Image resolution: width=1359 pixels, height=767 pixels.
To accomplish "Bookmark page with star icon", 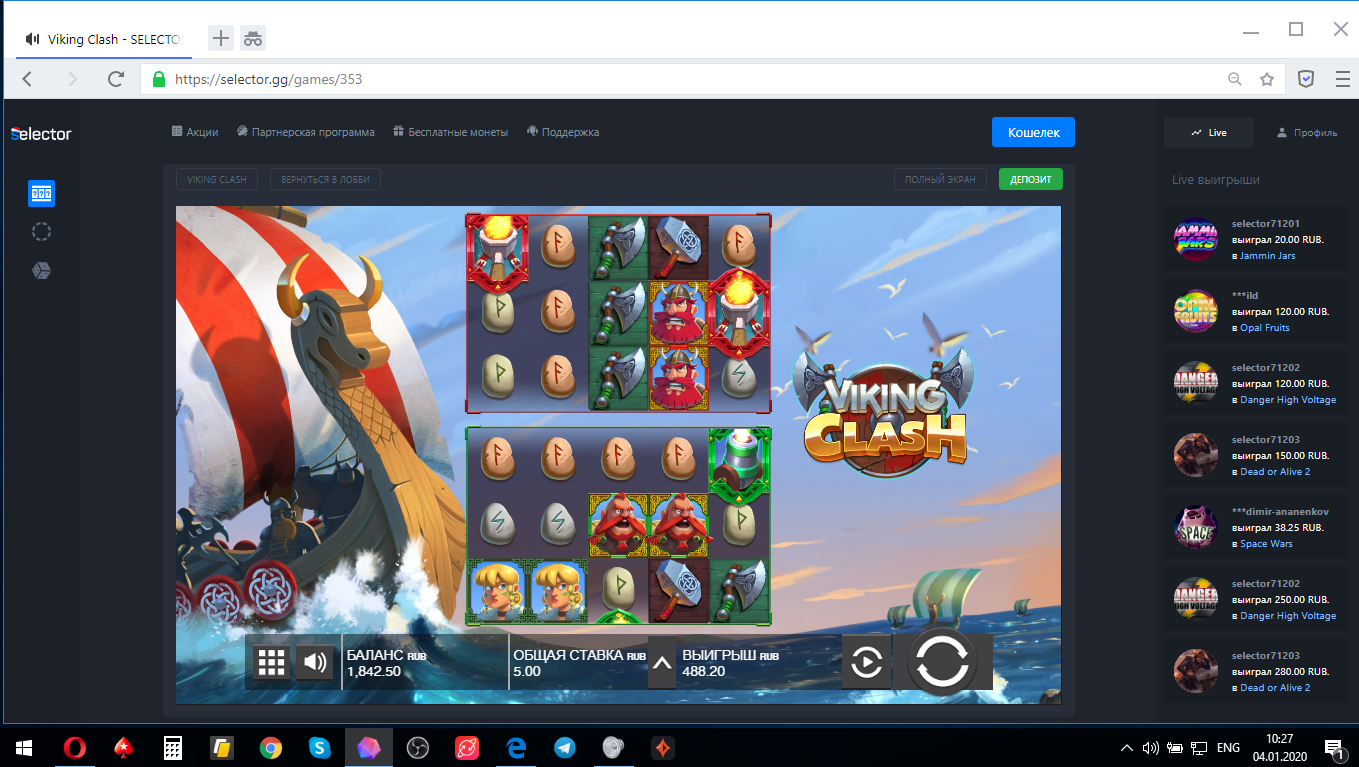I will 1267,79.
